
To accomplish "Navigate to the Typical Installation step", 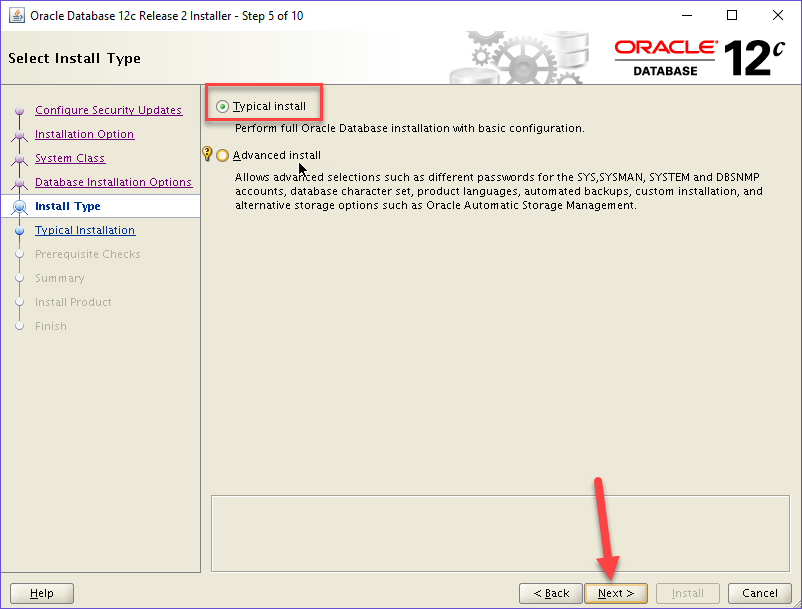I will [85, 230].
